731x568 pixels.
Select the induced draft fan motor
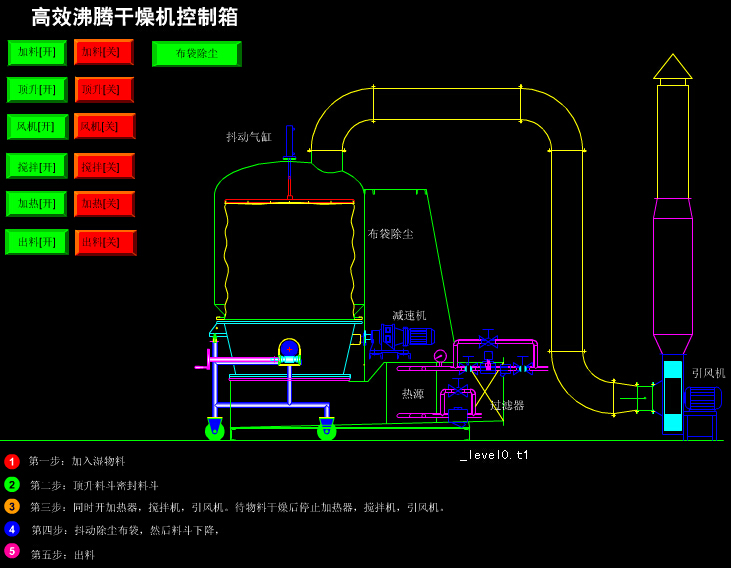702,398
